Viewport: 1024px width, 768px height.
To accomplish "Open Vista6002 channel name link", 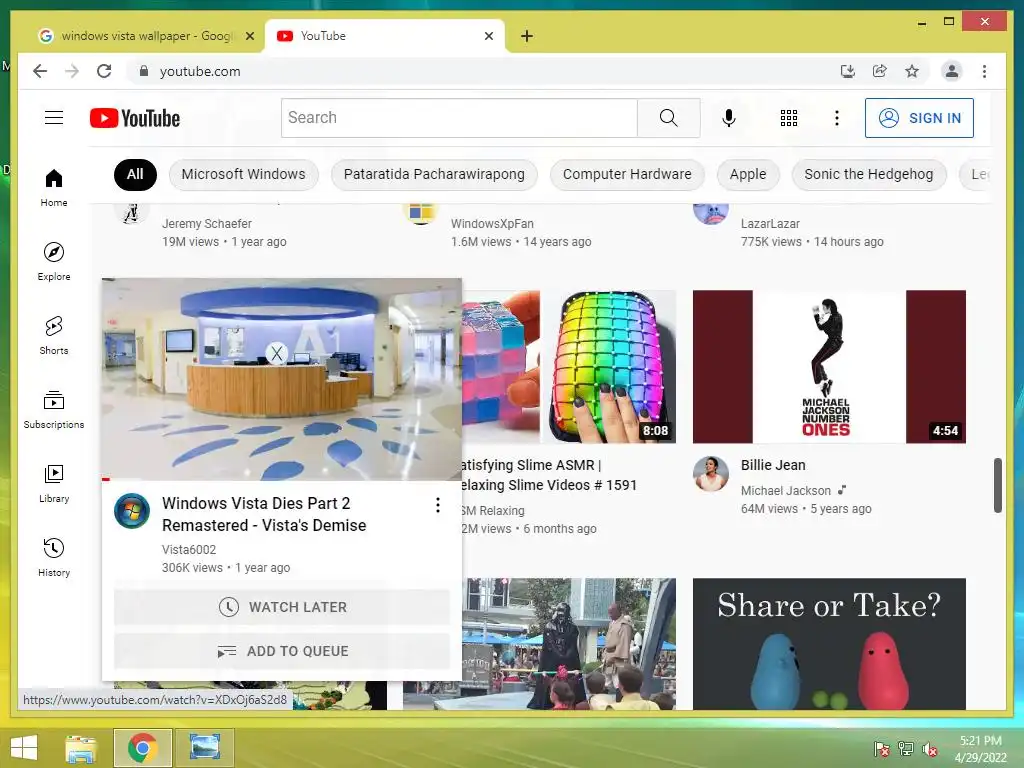I will (189, 550).
